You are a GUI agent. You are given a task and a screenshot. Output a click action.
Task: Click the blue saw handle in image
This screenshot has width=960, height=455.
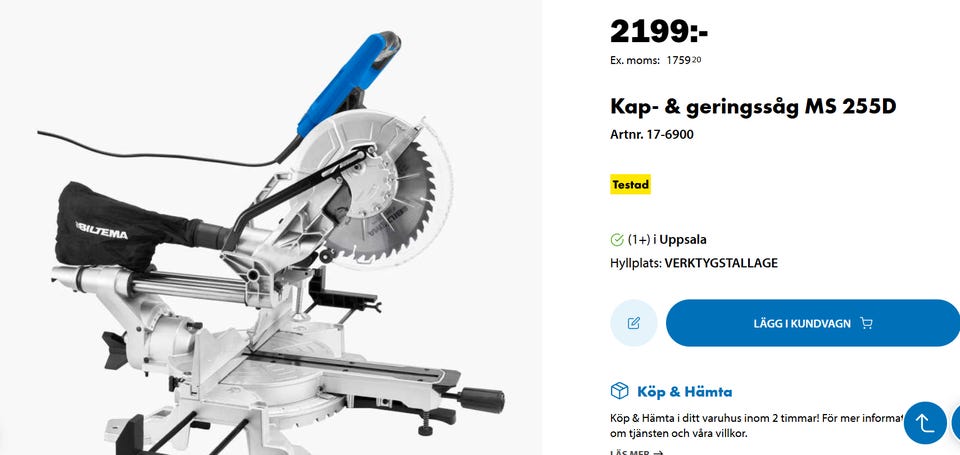[346, 83]
